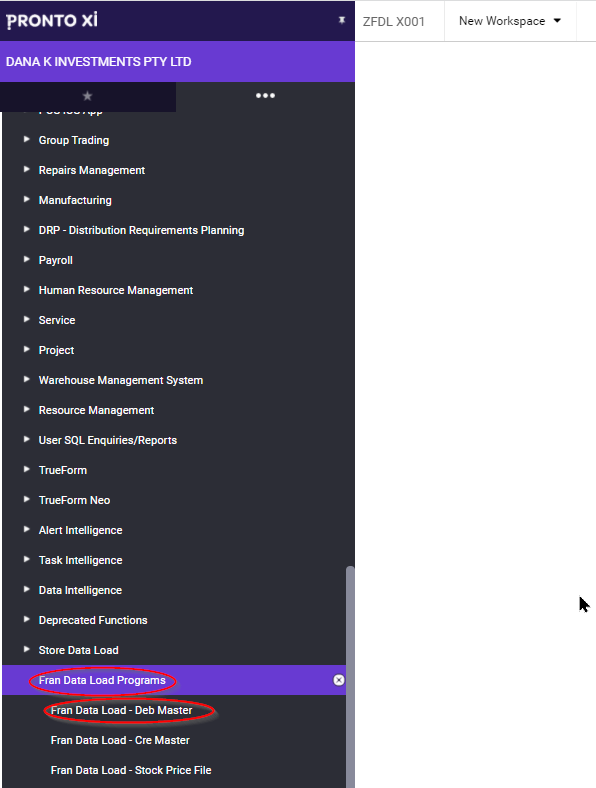
Task: Expand the Manufacturing tree arrow
Action: (27, 200)
